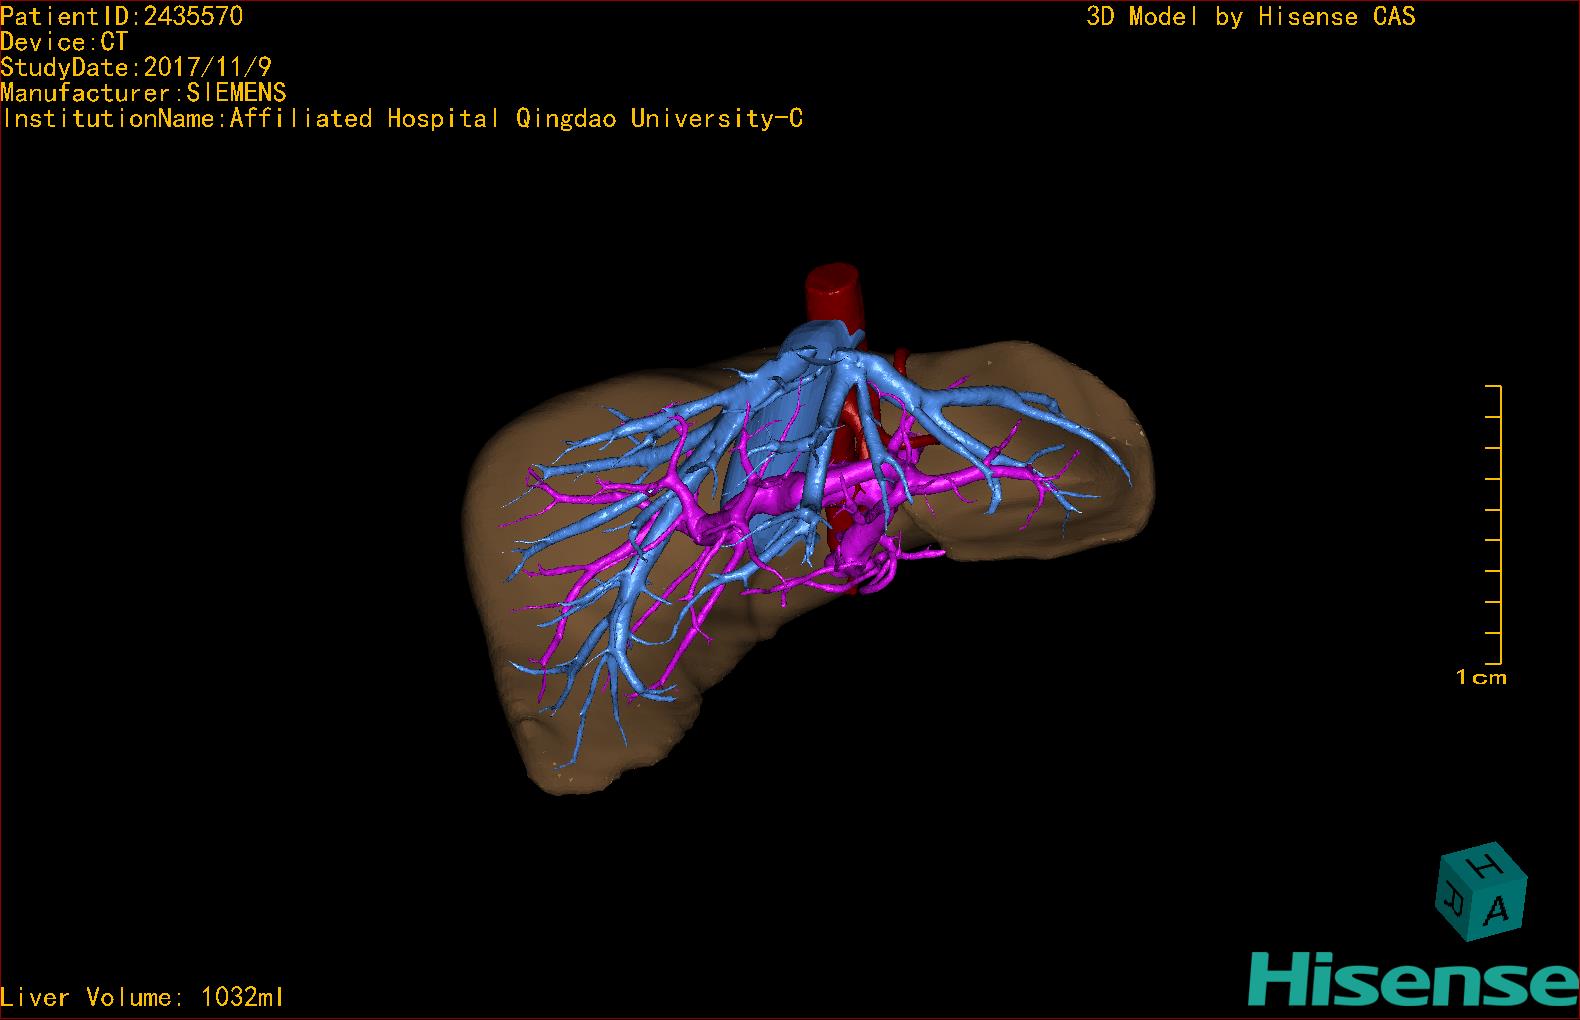
Task: Click the yellow scale ruler
Action: (1493, 524)
